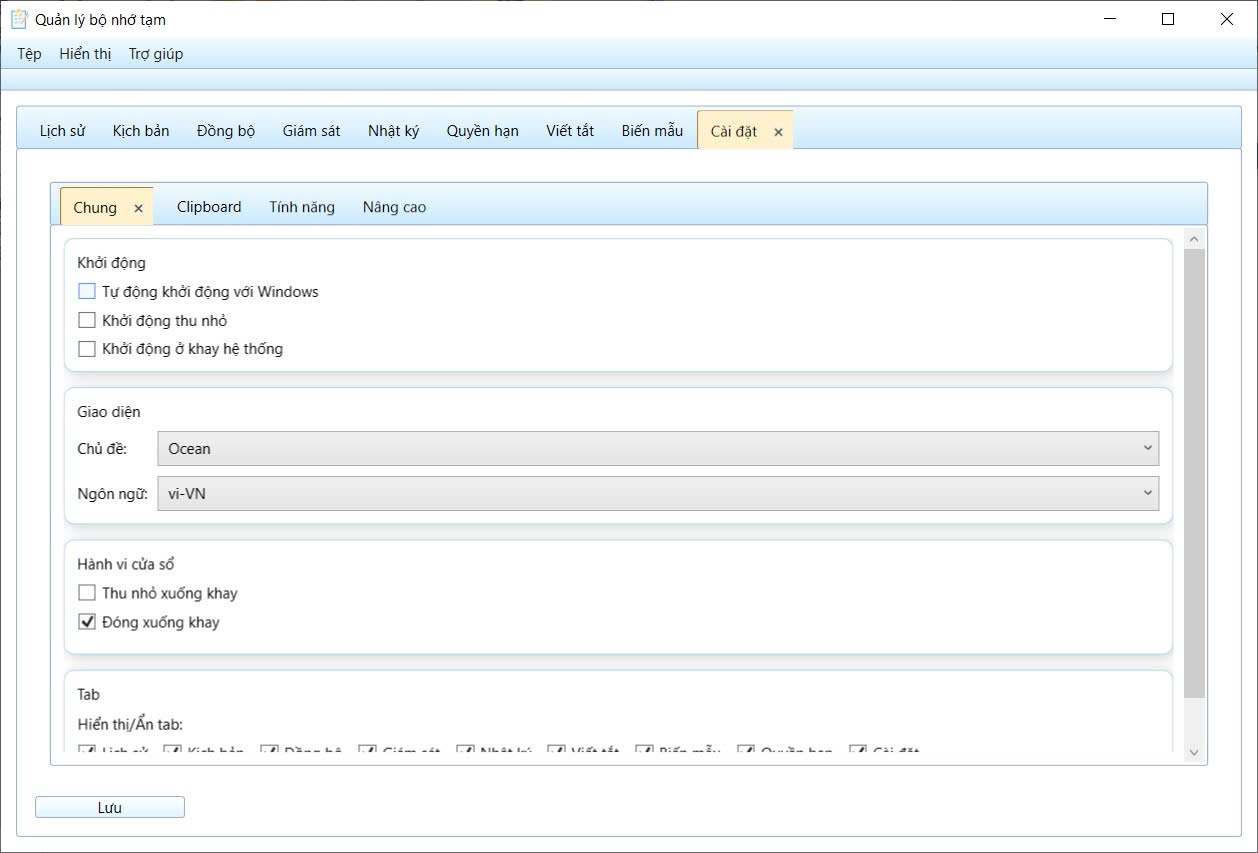Viewport: 1258px width, 853px height.
Task: Expand the Ngôn ngữ language dropdown
Action: tap(658, 493)
